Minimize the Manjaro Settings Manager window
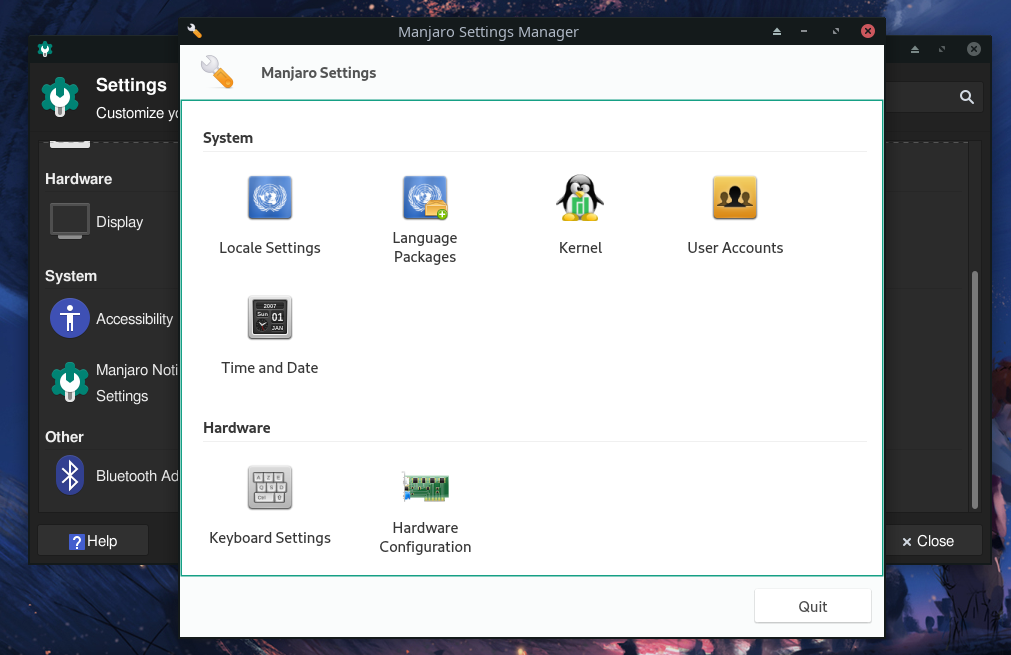Screen dimensions: 1011x655 coord(804,31)
